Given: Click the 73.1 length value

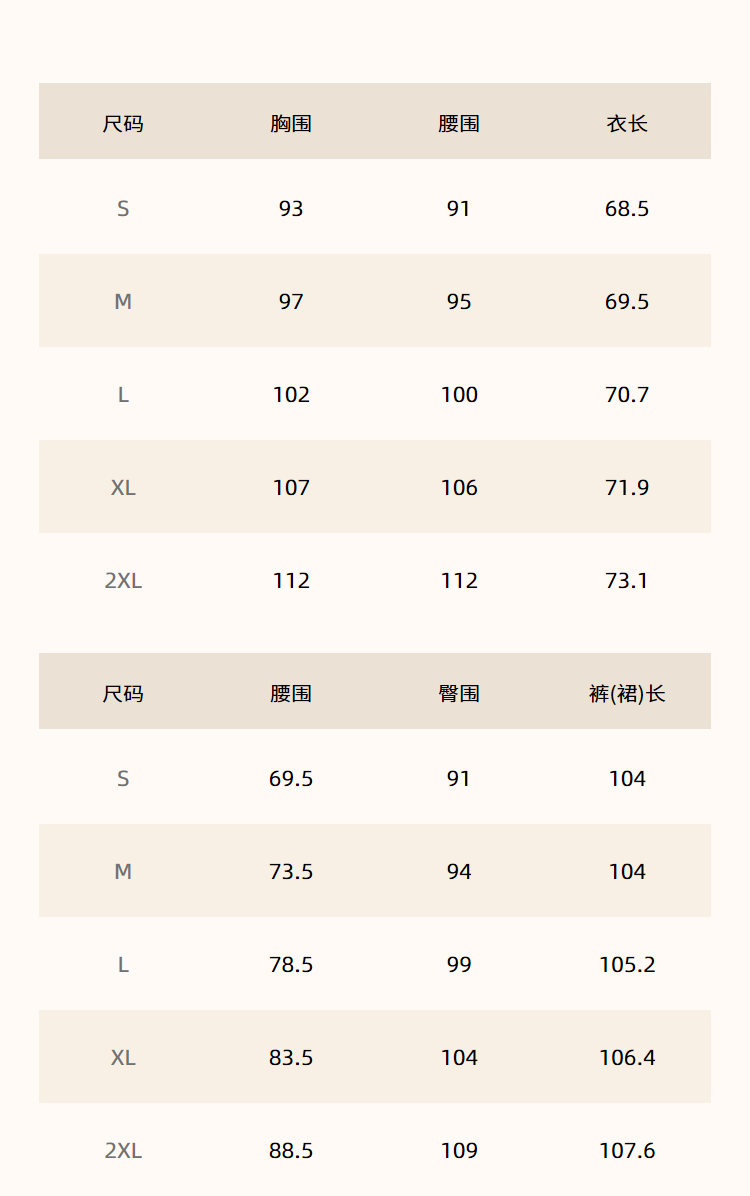Looking at the screenshot, I should tap(627, 581).
